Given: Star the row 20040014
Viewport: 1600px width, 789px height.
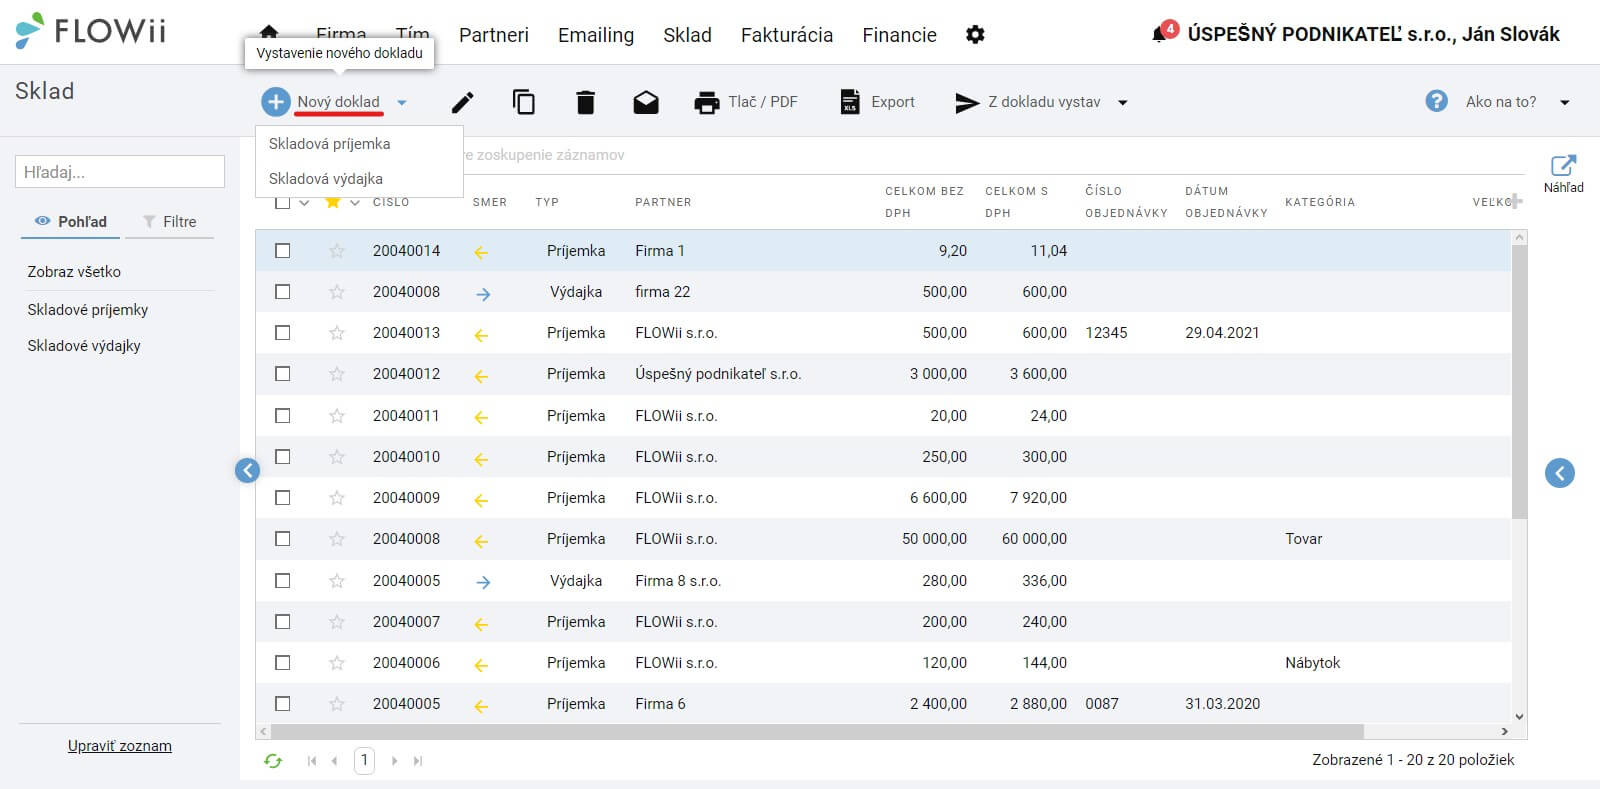Looking at the screenshot, I should point(337,251).
